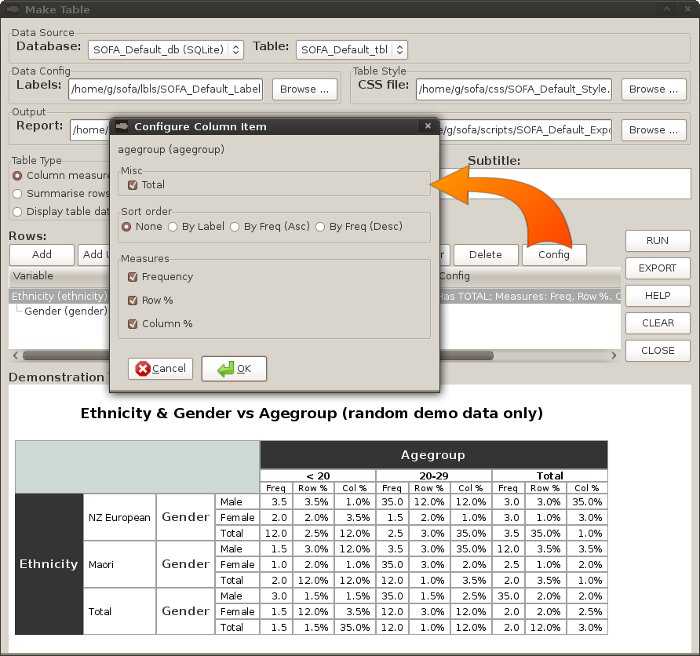Click the CLOSE button
The width and height of the screenshot is (700, 656).
(658, 351)
